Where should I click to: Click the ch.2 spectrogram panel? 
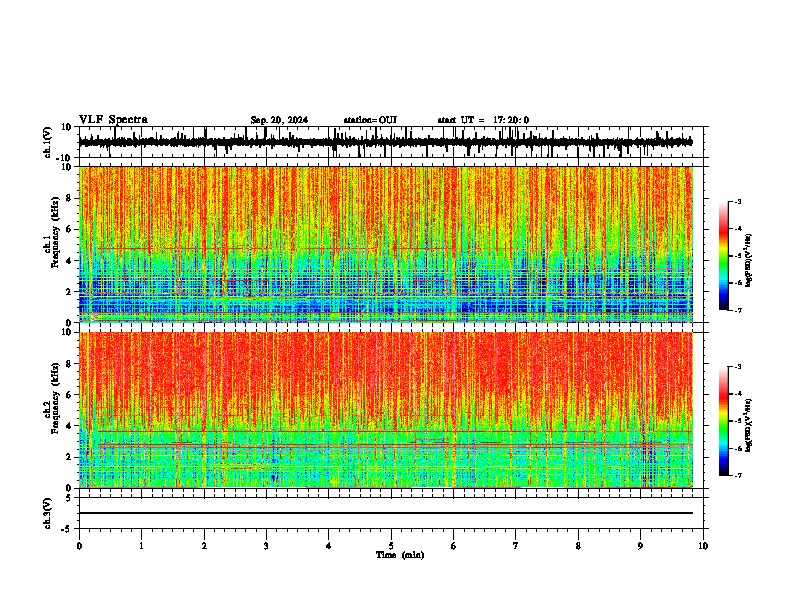point(386,410)
